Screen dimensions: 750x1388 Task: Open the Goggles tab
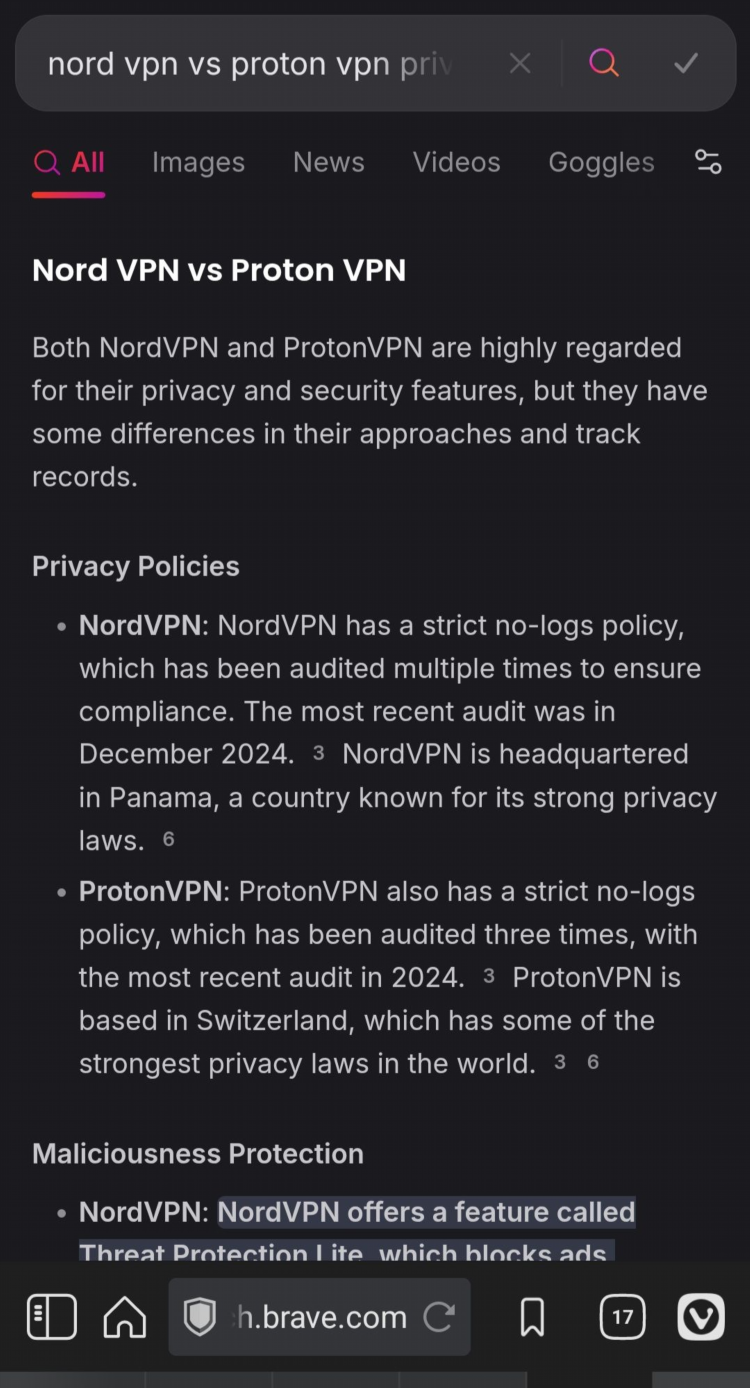pyautogui.click(x=601, y=162)
